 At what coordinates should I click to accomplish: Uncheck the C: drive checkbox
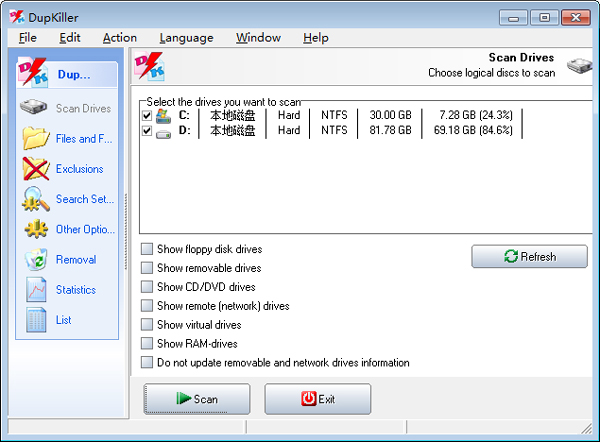(147, 115)
